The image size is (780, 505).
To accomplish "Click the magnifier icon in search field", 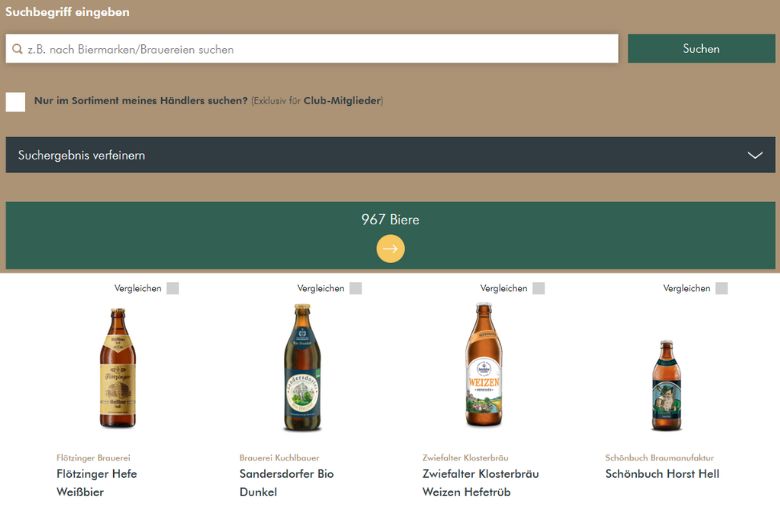I will pos(17,49).
